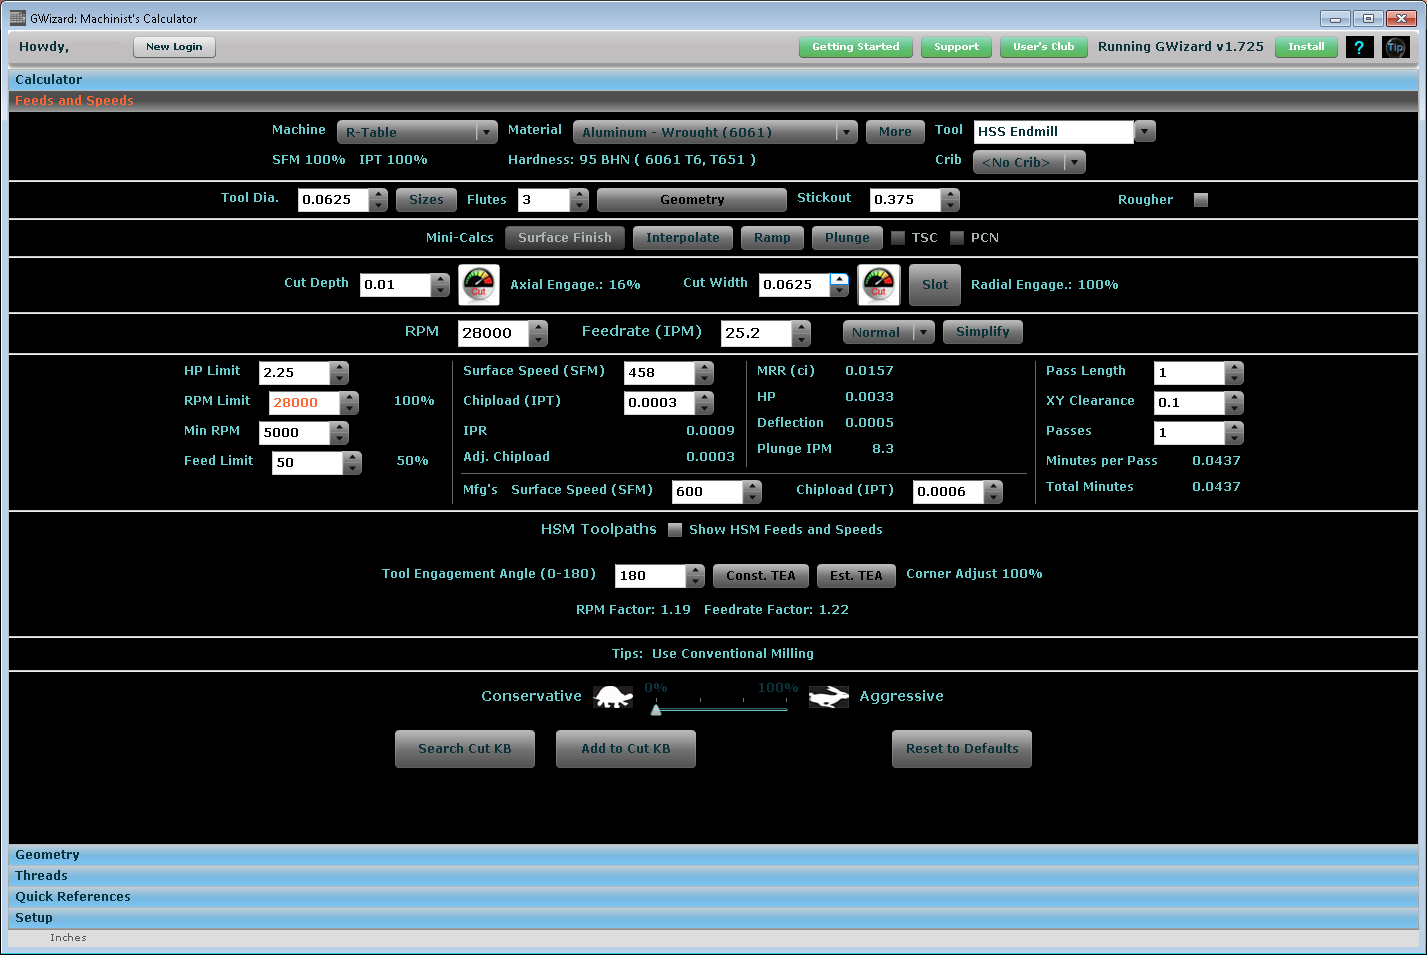This screenshot has width=1427, height=955.
Task: Click the Aggressive hare icon
Action: (x=828, y=697)
